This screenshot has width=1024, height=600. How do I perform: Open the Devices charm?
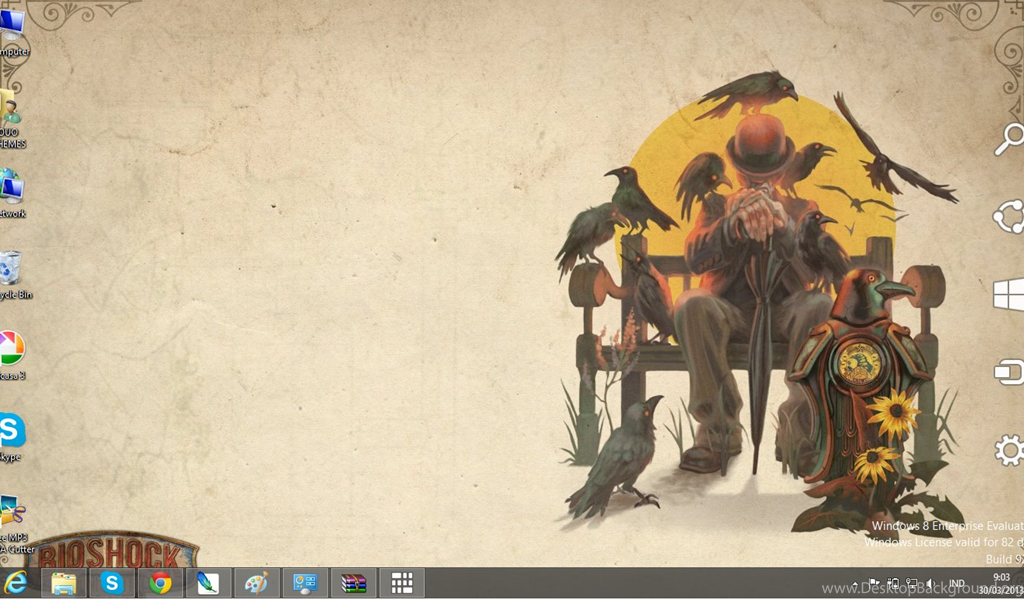pos(1009,372)
